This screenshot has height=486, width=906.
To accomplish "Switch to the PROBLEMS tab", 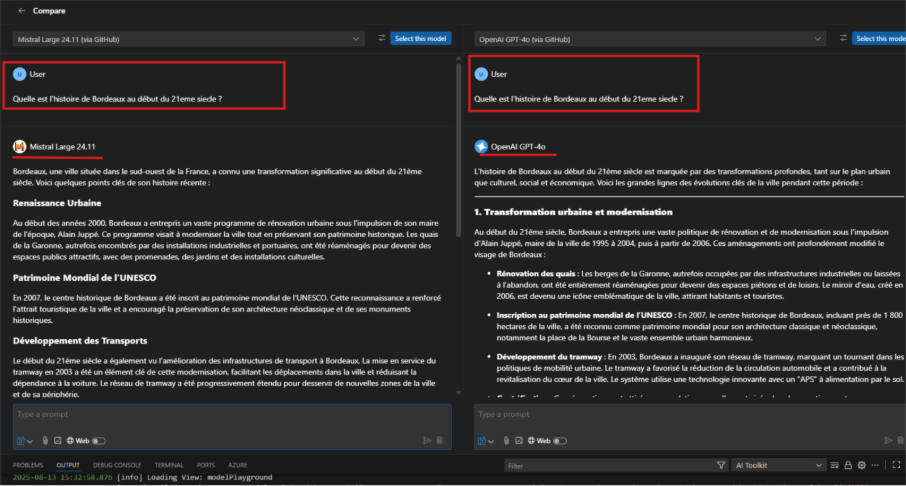I will [28, 465].
